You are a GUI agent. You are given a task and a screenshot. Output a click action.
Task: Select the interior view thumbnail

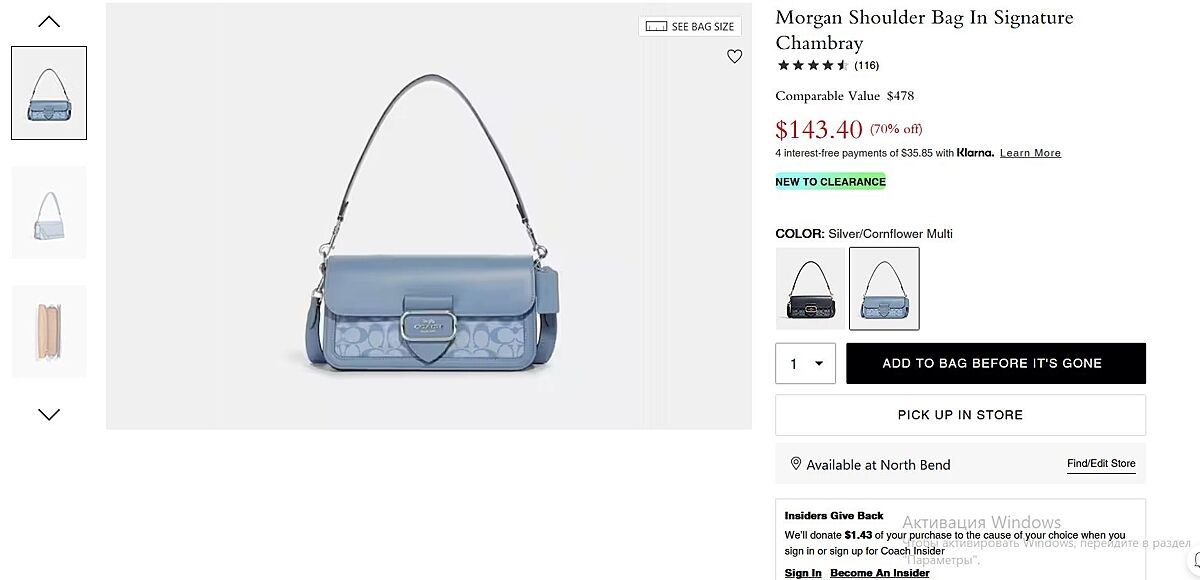49,331
